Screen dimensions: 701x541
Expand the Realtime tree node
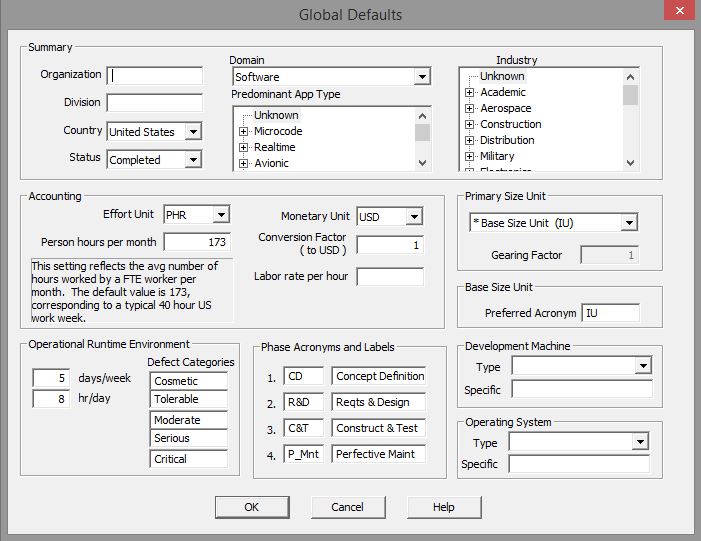tap(243, 148)
